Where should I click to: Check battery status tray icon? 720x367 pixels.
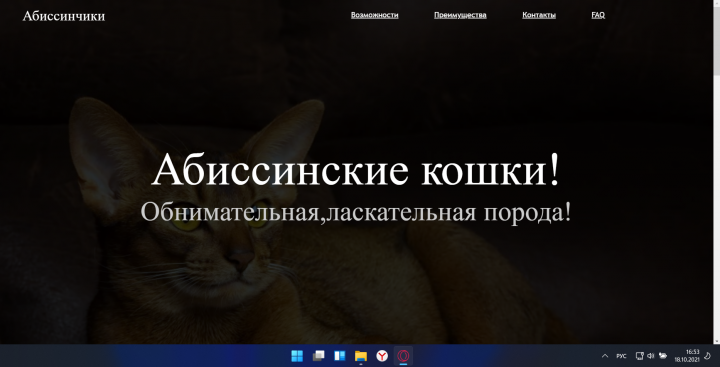[663, 356]
